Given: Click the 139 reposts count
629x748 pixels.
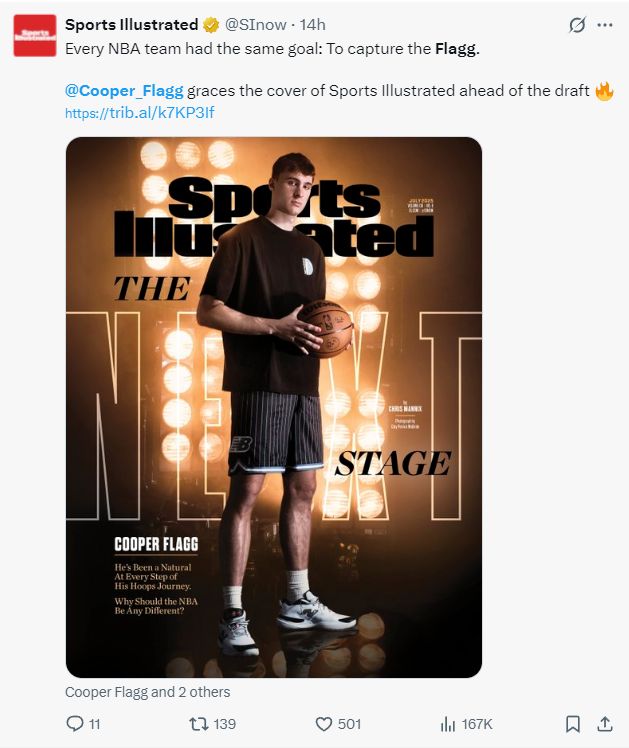Looking at the screenshot, I should (224, 724).
